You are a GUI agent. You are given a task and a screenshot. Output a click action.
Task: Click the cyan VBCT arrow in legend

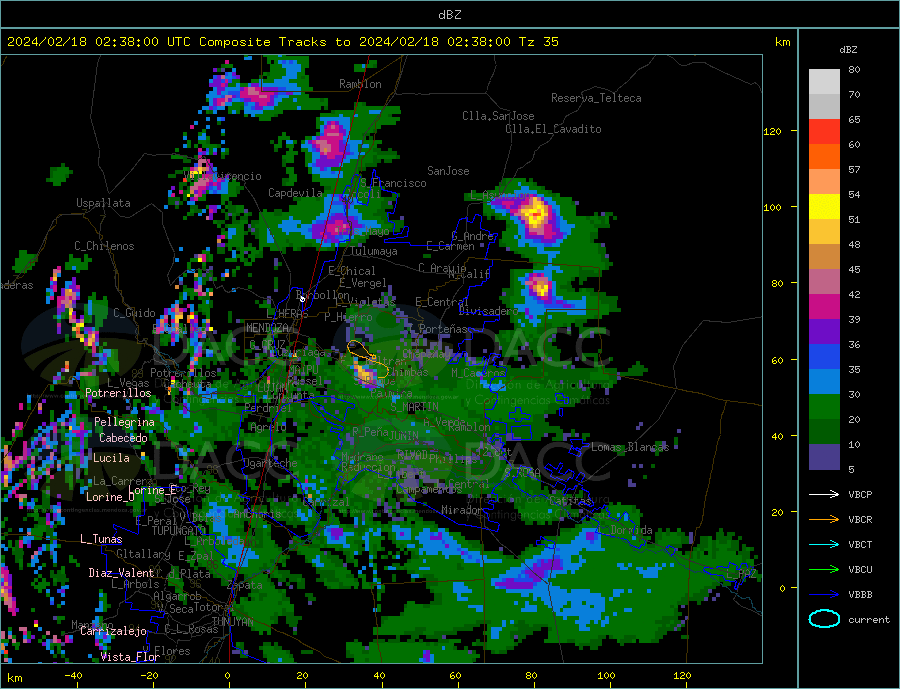(x=824, y=544)
